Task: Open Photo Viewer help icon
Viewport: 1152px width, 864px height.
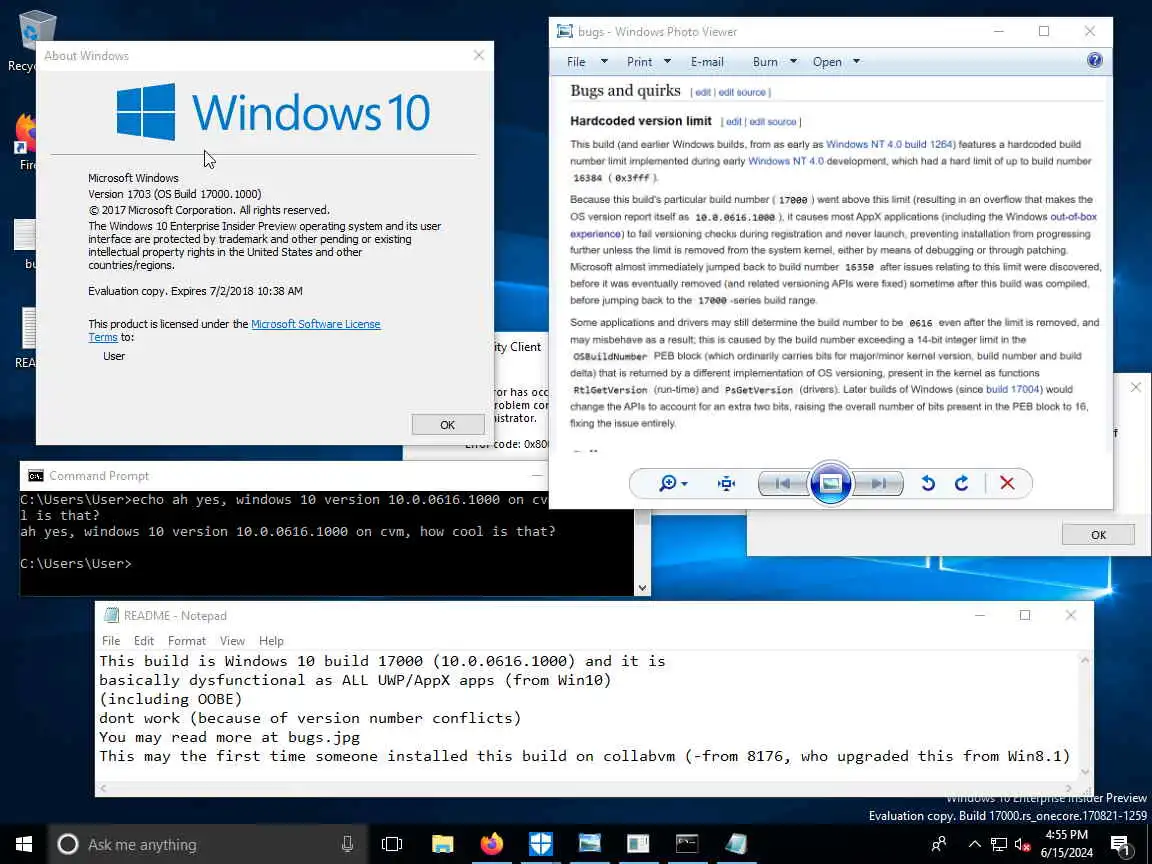Action: pyautogui.click(x=1094, y=60)
